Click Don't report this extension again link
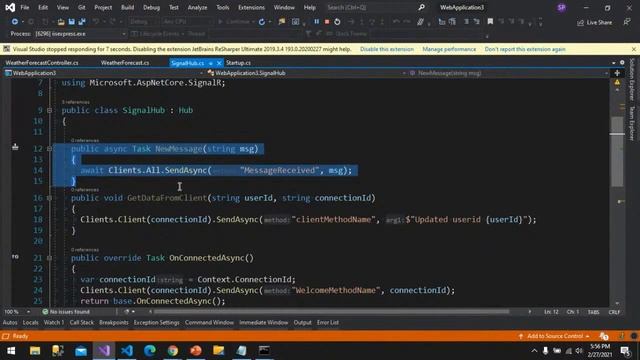 tap(525, 49)
